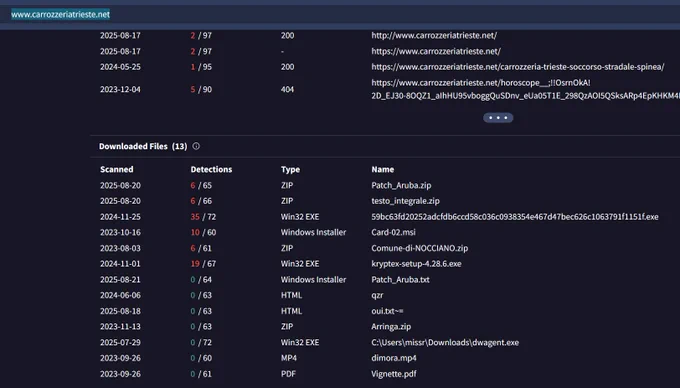Open URL http://www.carrozzeriatrieste.net/
Viewport: 680px width, 388px height.
pos(434,36)
